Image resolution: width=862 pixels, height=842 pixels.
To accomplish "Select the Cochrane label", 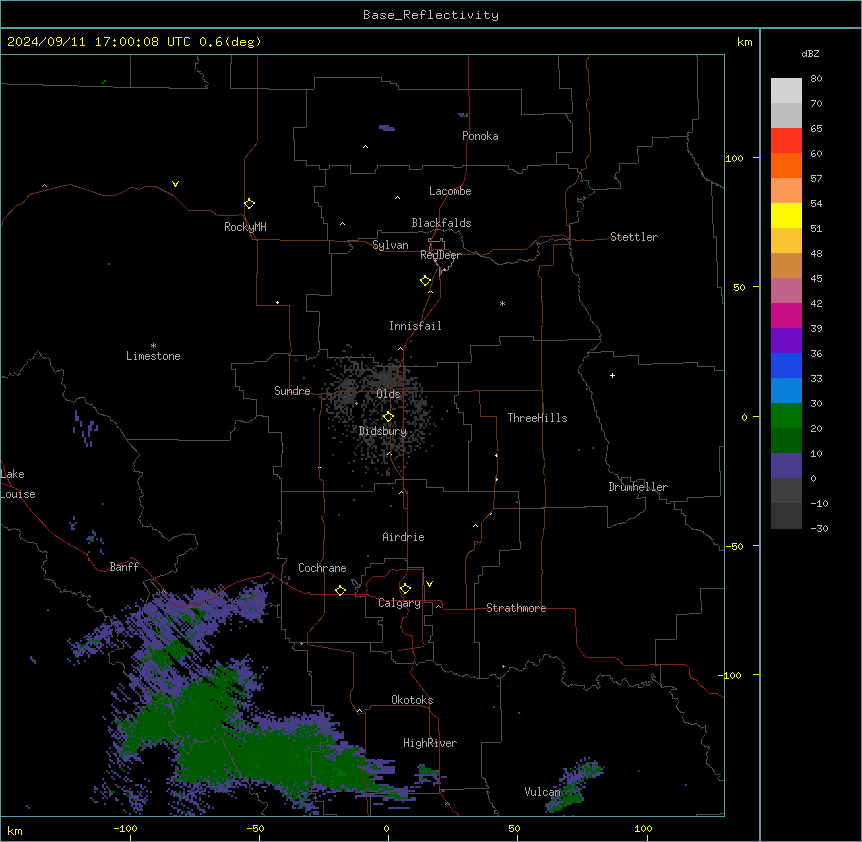I will coord(322,568).
